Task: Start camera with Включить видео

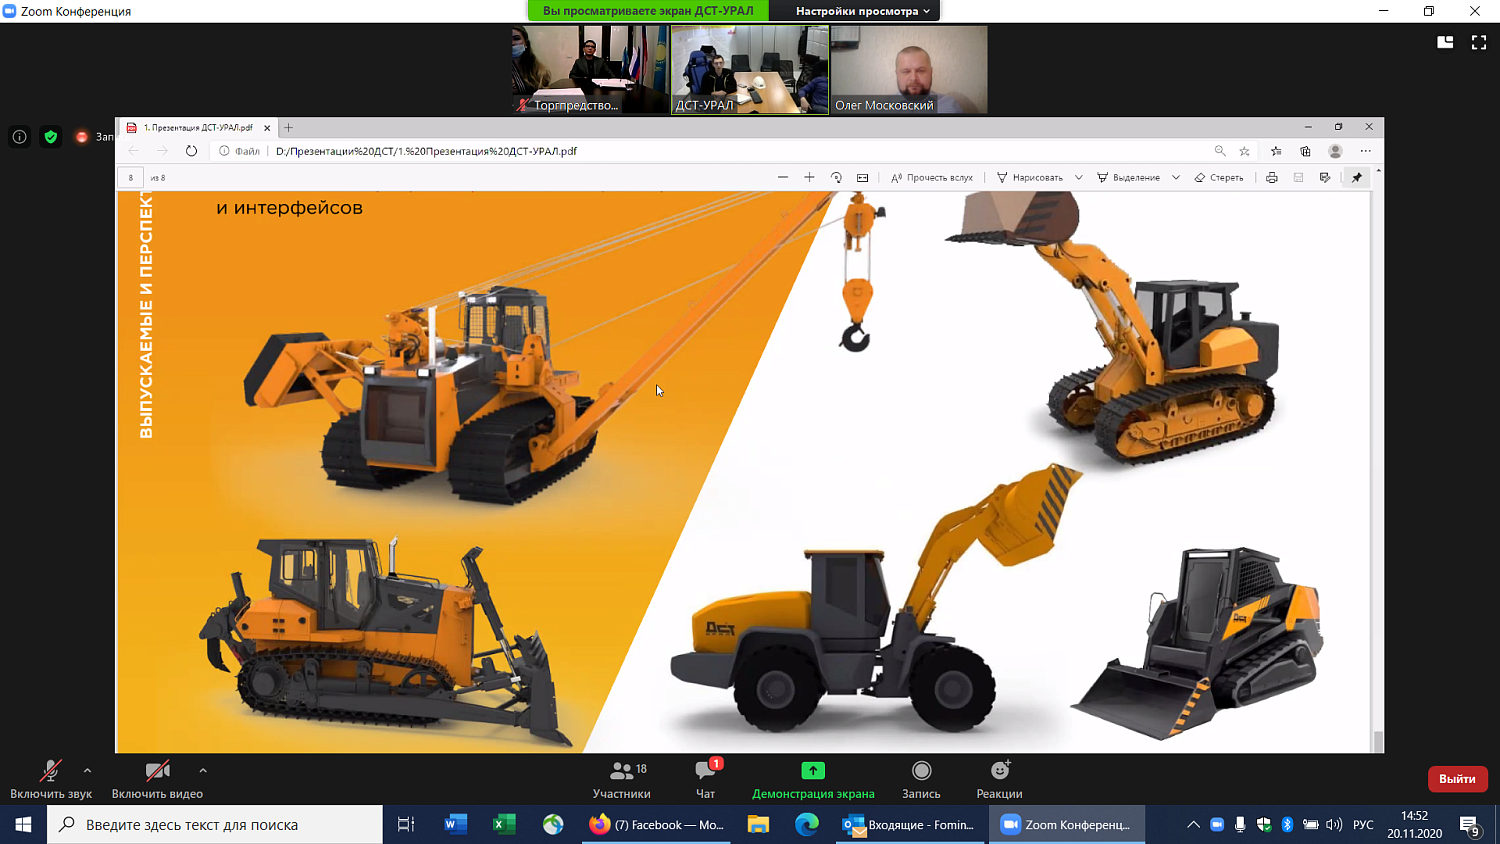Action: [157, 779]
